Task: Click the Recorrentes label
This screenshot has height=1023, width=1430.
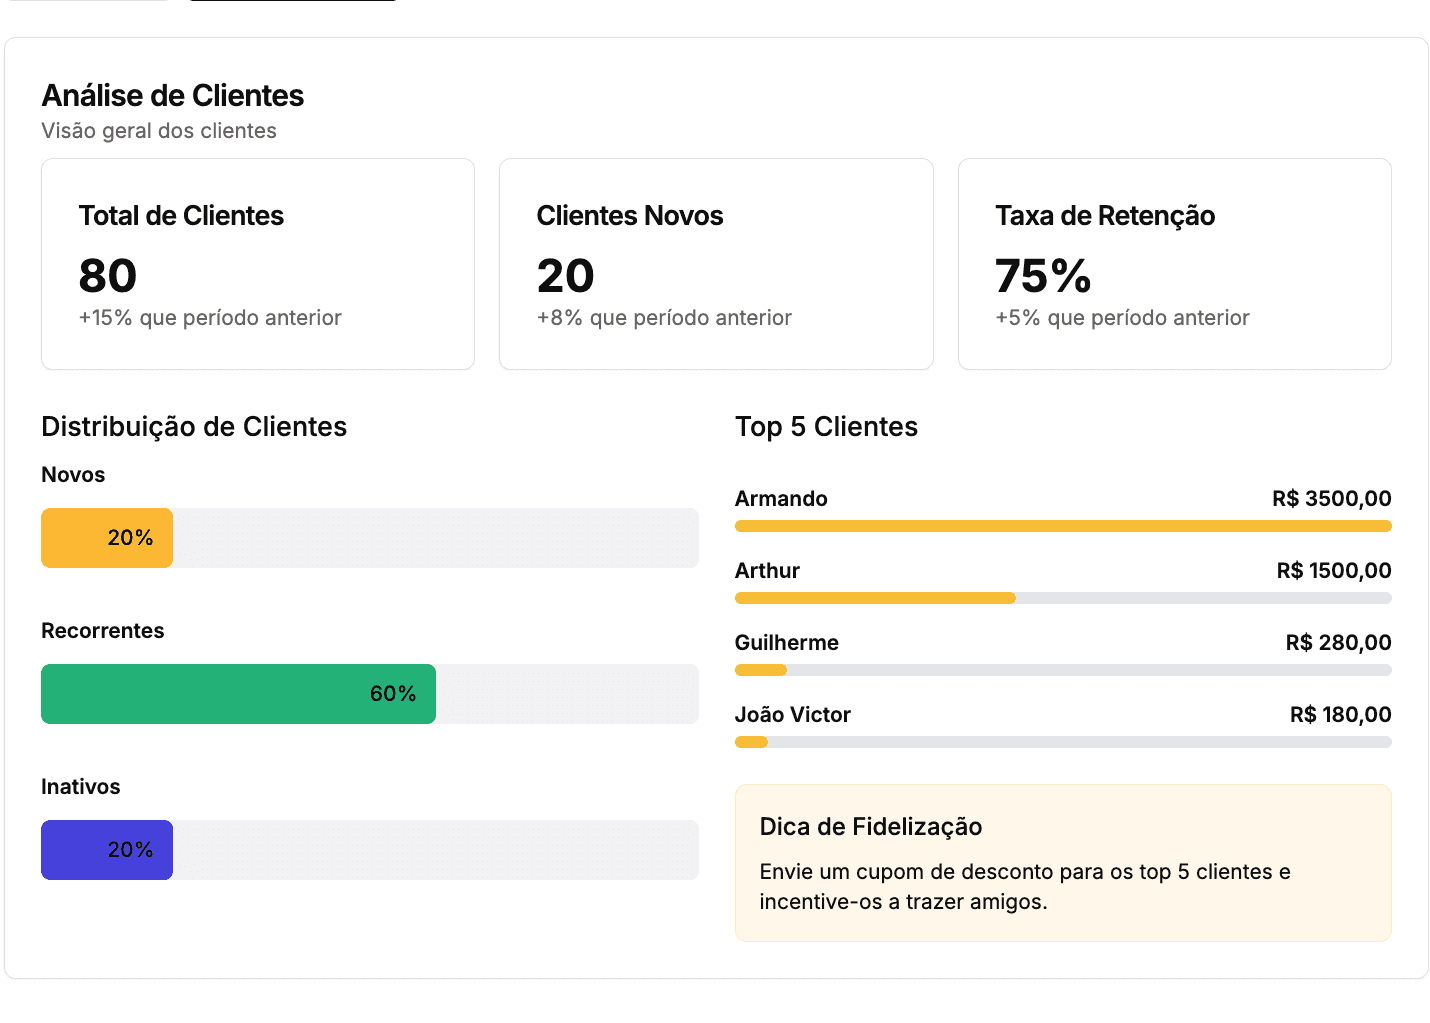Action: pyautogui.click(x=103, y=631)
